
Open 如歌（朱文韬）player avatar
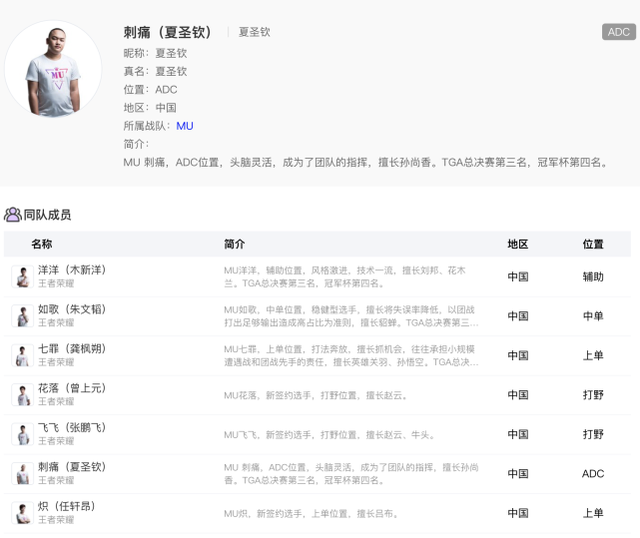[x=21, y=316]
